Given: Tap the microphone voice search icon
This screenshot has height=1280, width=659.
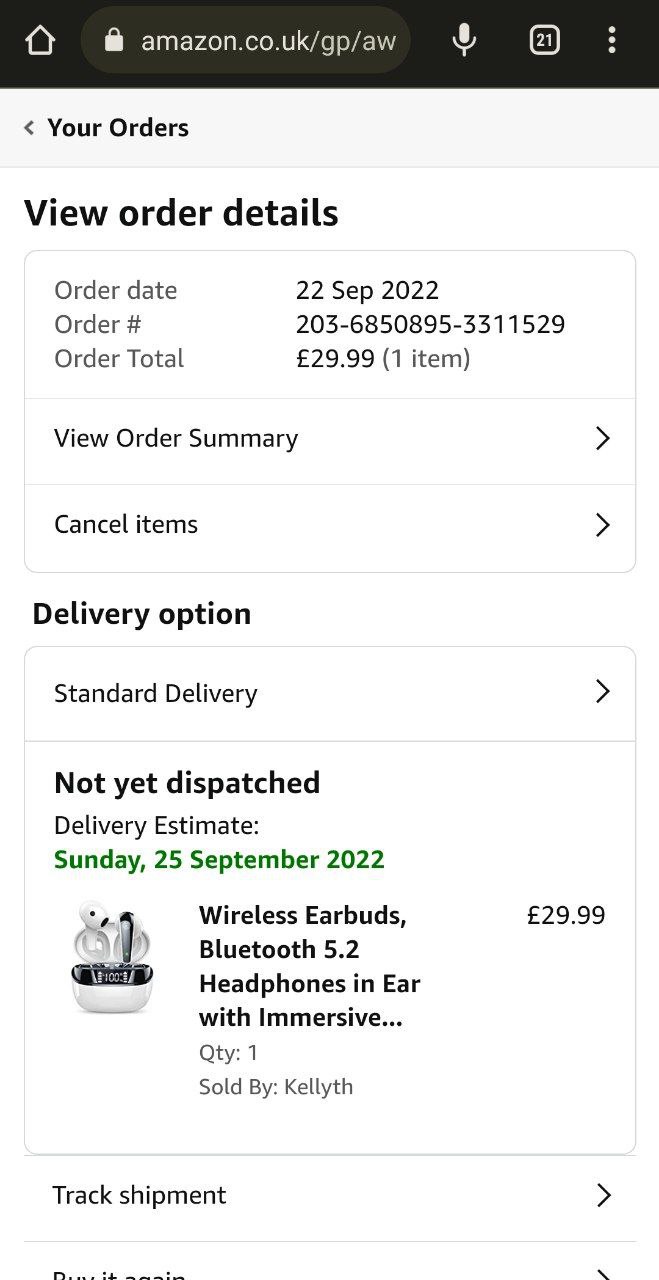Looking at the screenshot, I should (x=464, y=41).
